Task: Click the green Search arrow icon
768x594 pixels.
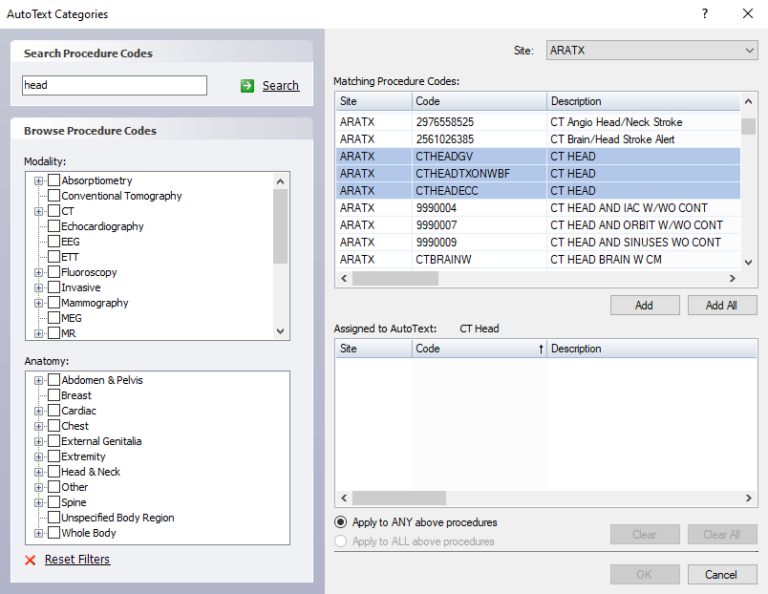Action: coord(247,86)
